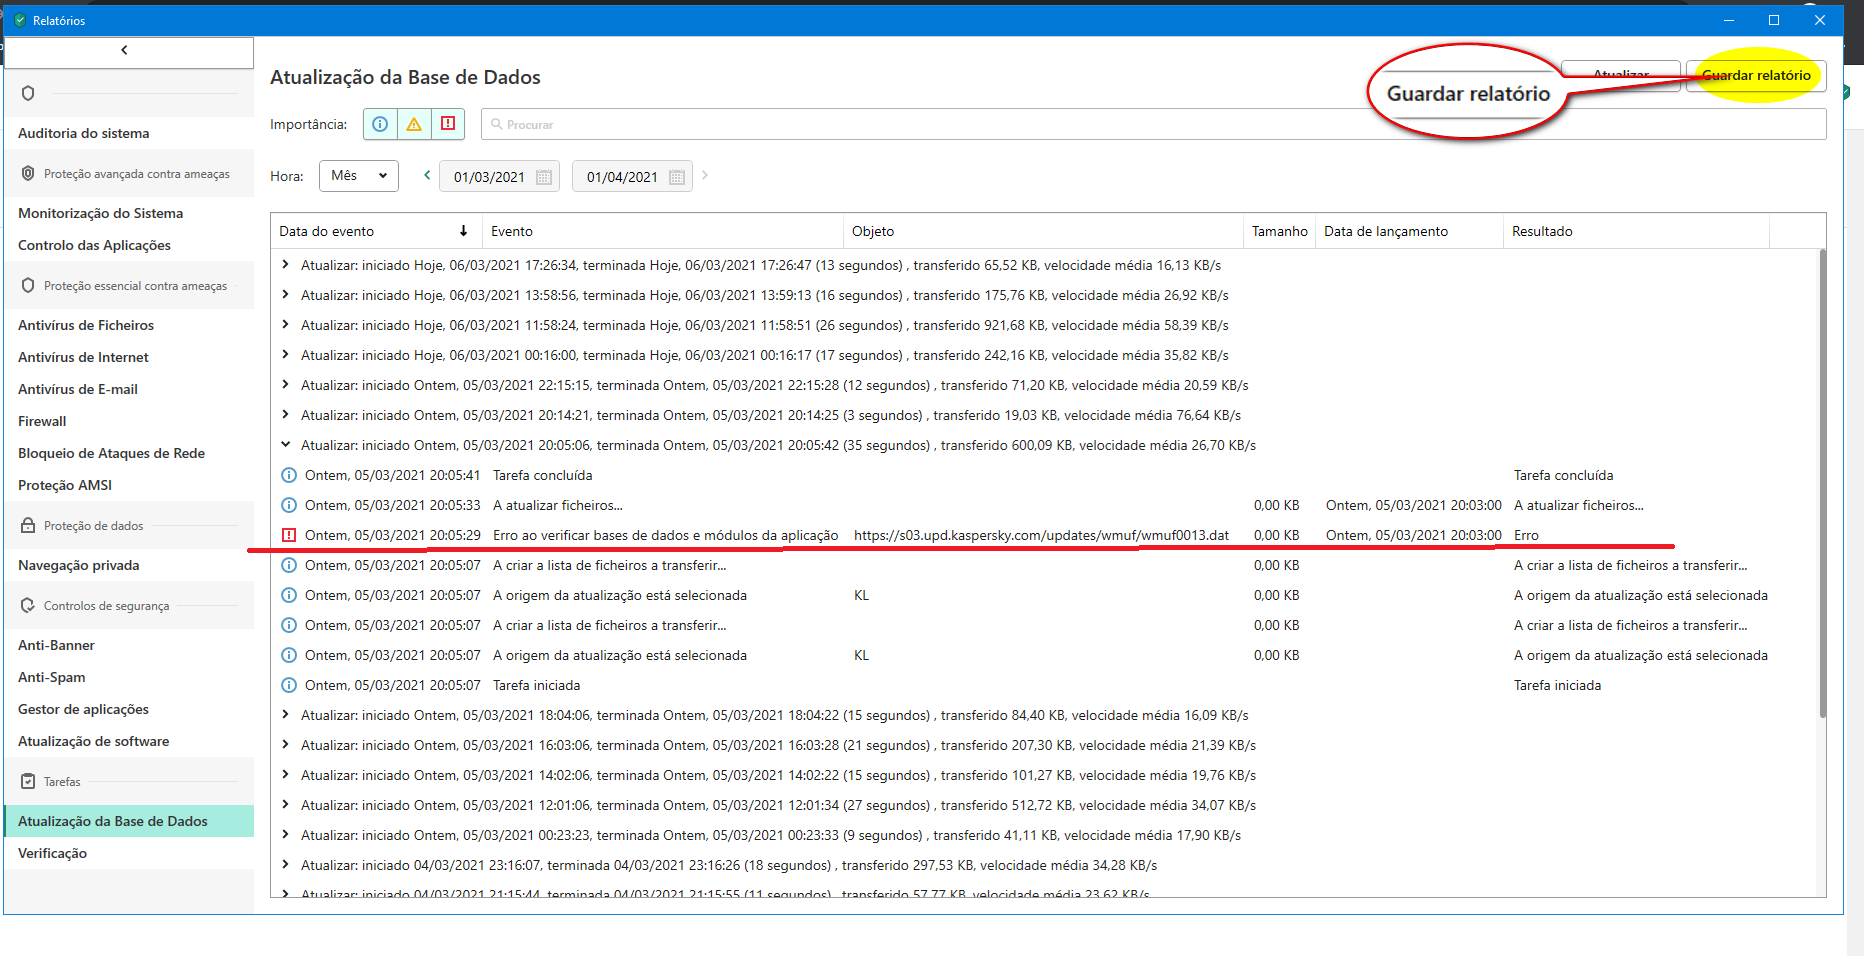Expand the 18:04:06 update entry
1864x956 pixels.
(286, 715)
